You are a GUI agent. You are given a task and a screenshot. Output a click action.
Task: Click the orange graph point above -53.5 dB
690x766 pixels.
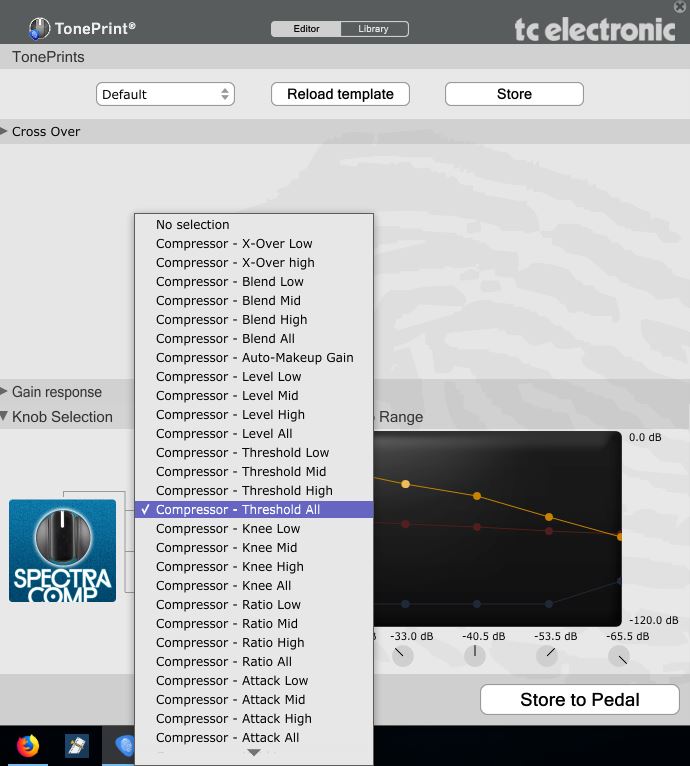tap(549, 517)
